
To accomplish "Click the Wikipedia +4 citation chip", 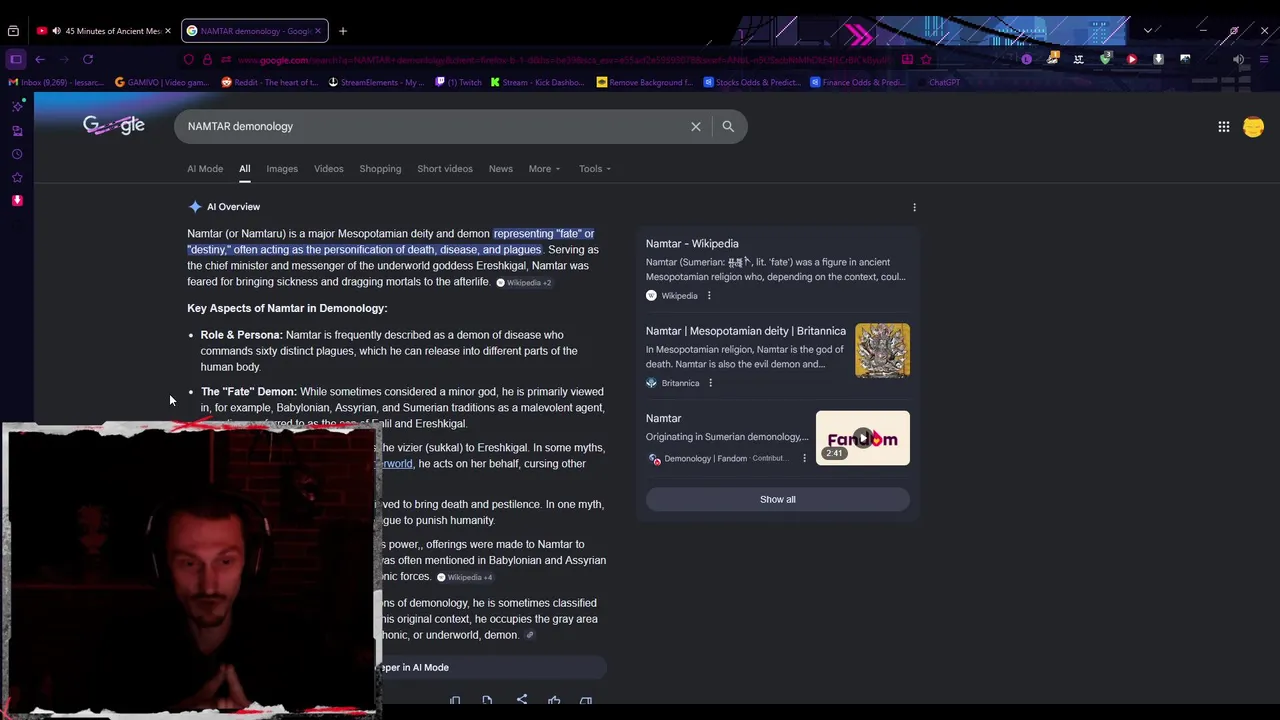I will [x=465, y=578].
